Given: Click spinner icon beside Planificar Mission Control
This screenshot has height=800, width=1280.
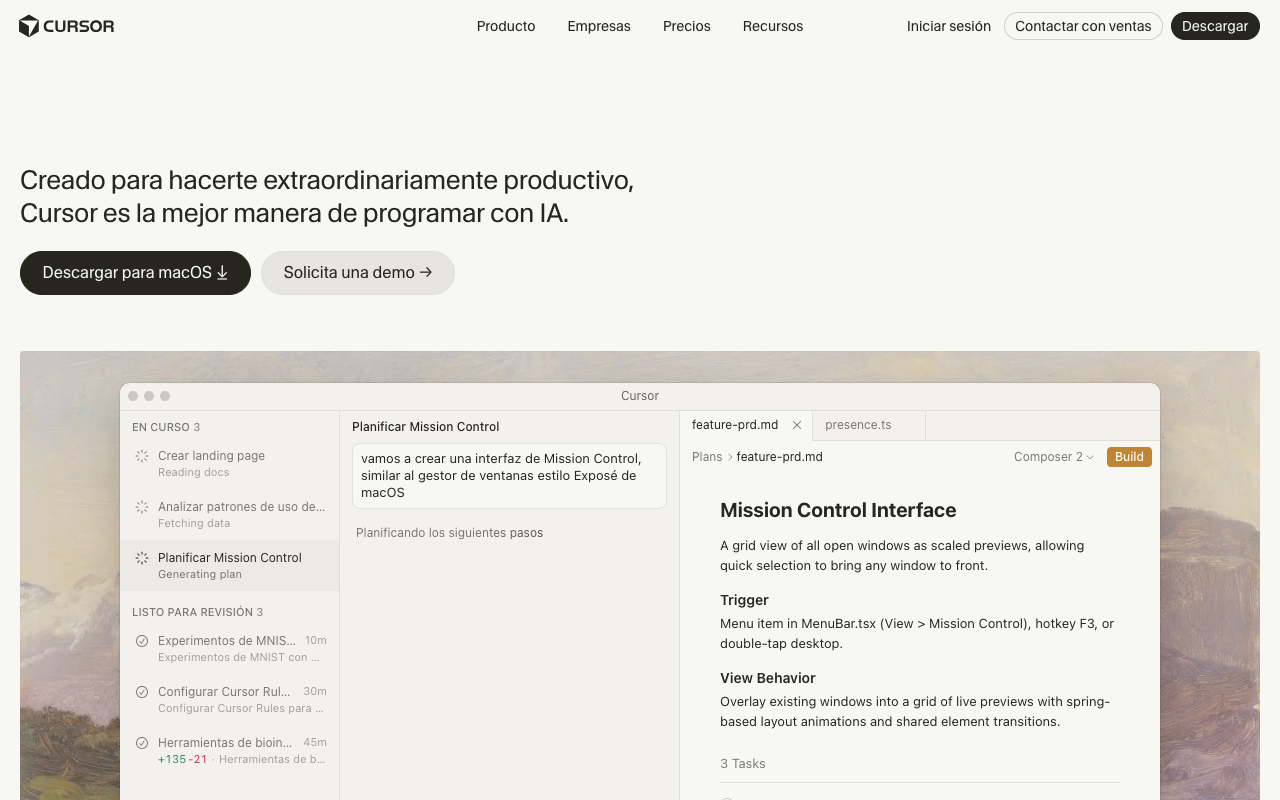Looking at the screenshot, I should pos(142,558).
